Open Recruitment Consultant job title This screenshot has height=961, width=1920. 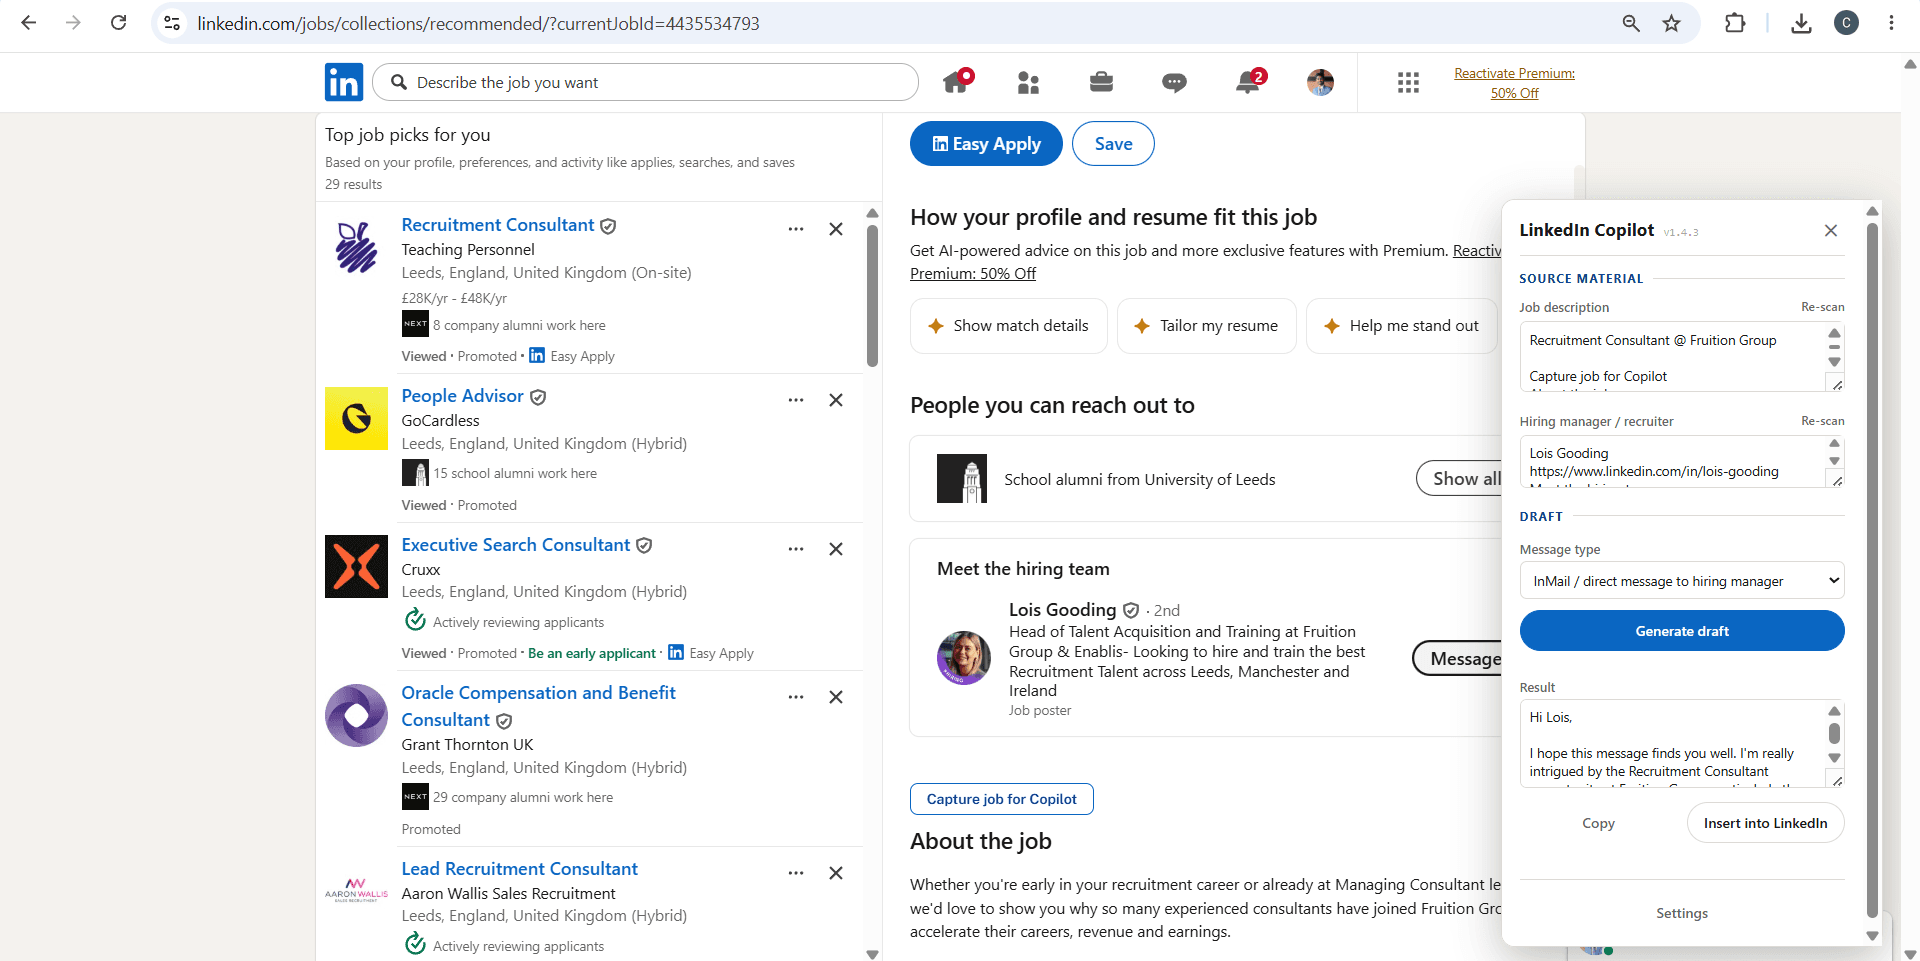[498, 225]
